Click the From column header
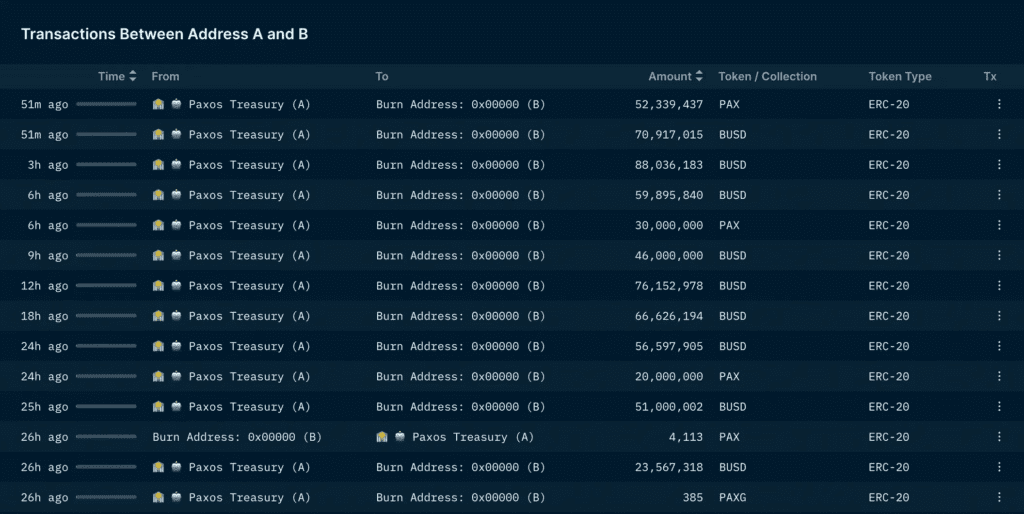Viewport: 1024px width, 514px height. coord(165,76)
